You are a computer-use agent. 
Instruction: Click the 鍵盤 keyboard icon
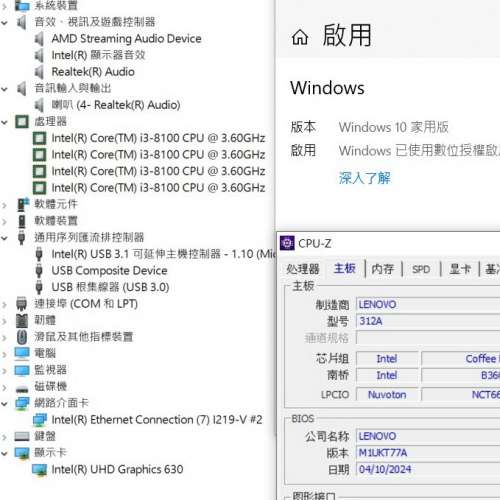(22, 436)
